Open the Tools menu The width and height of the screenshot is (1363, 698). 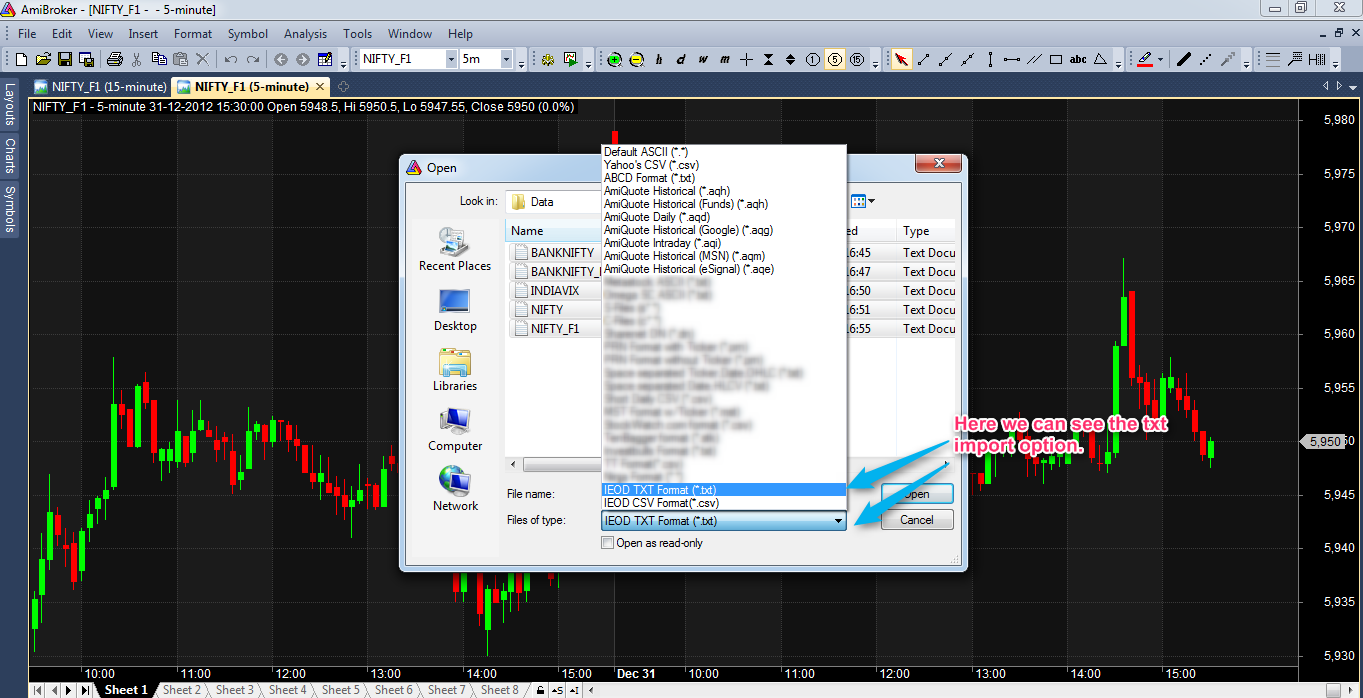point(357,33)
